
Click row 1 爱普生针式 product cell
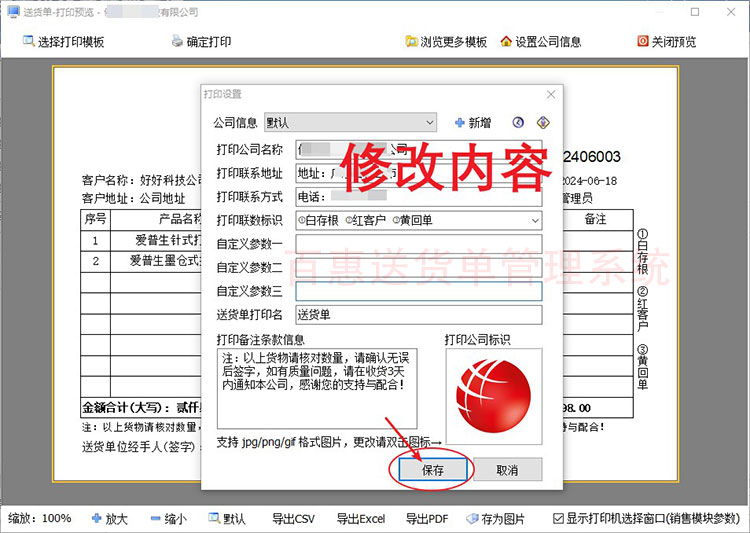156,240
